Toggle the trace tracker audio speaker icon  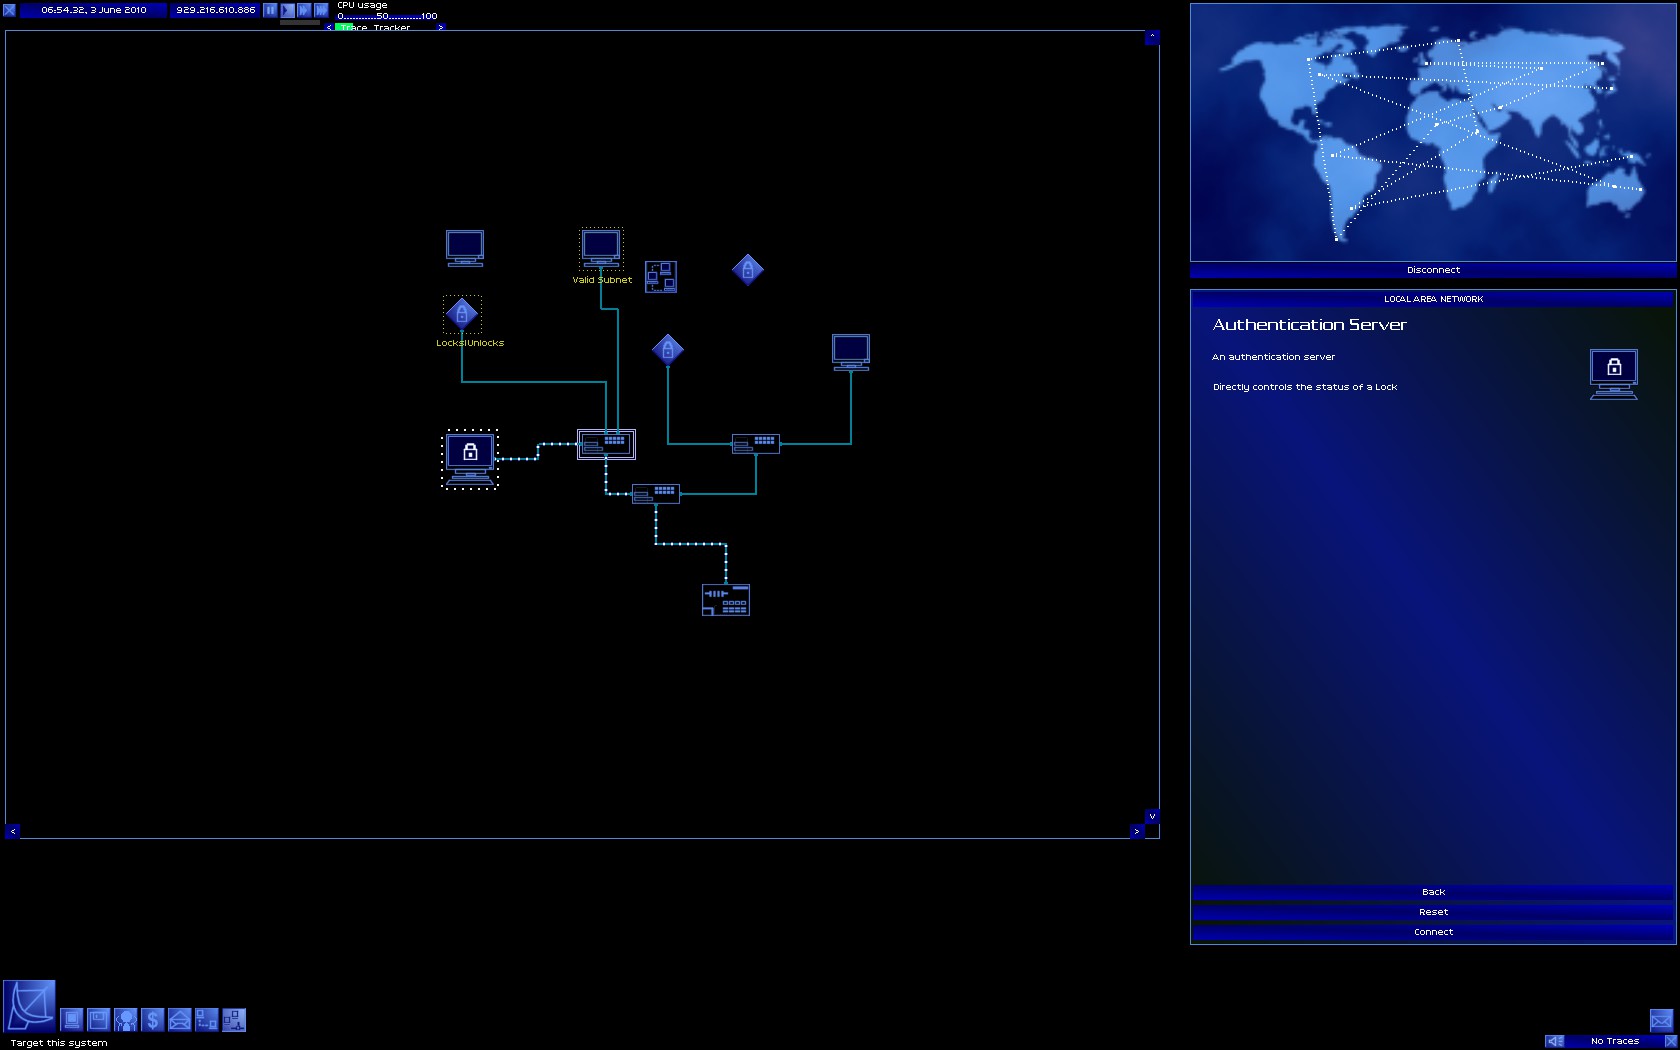[x=1554, y=1041]
